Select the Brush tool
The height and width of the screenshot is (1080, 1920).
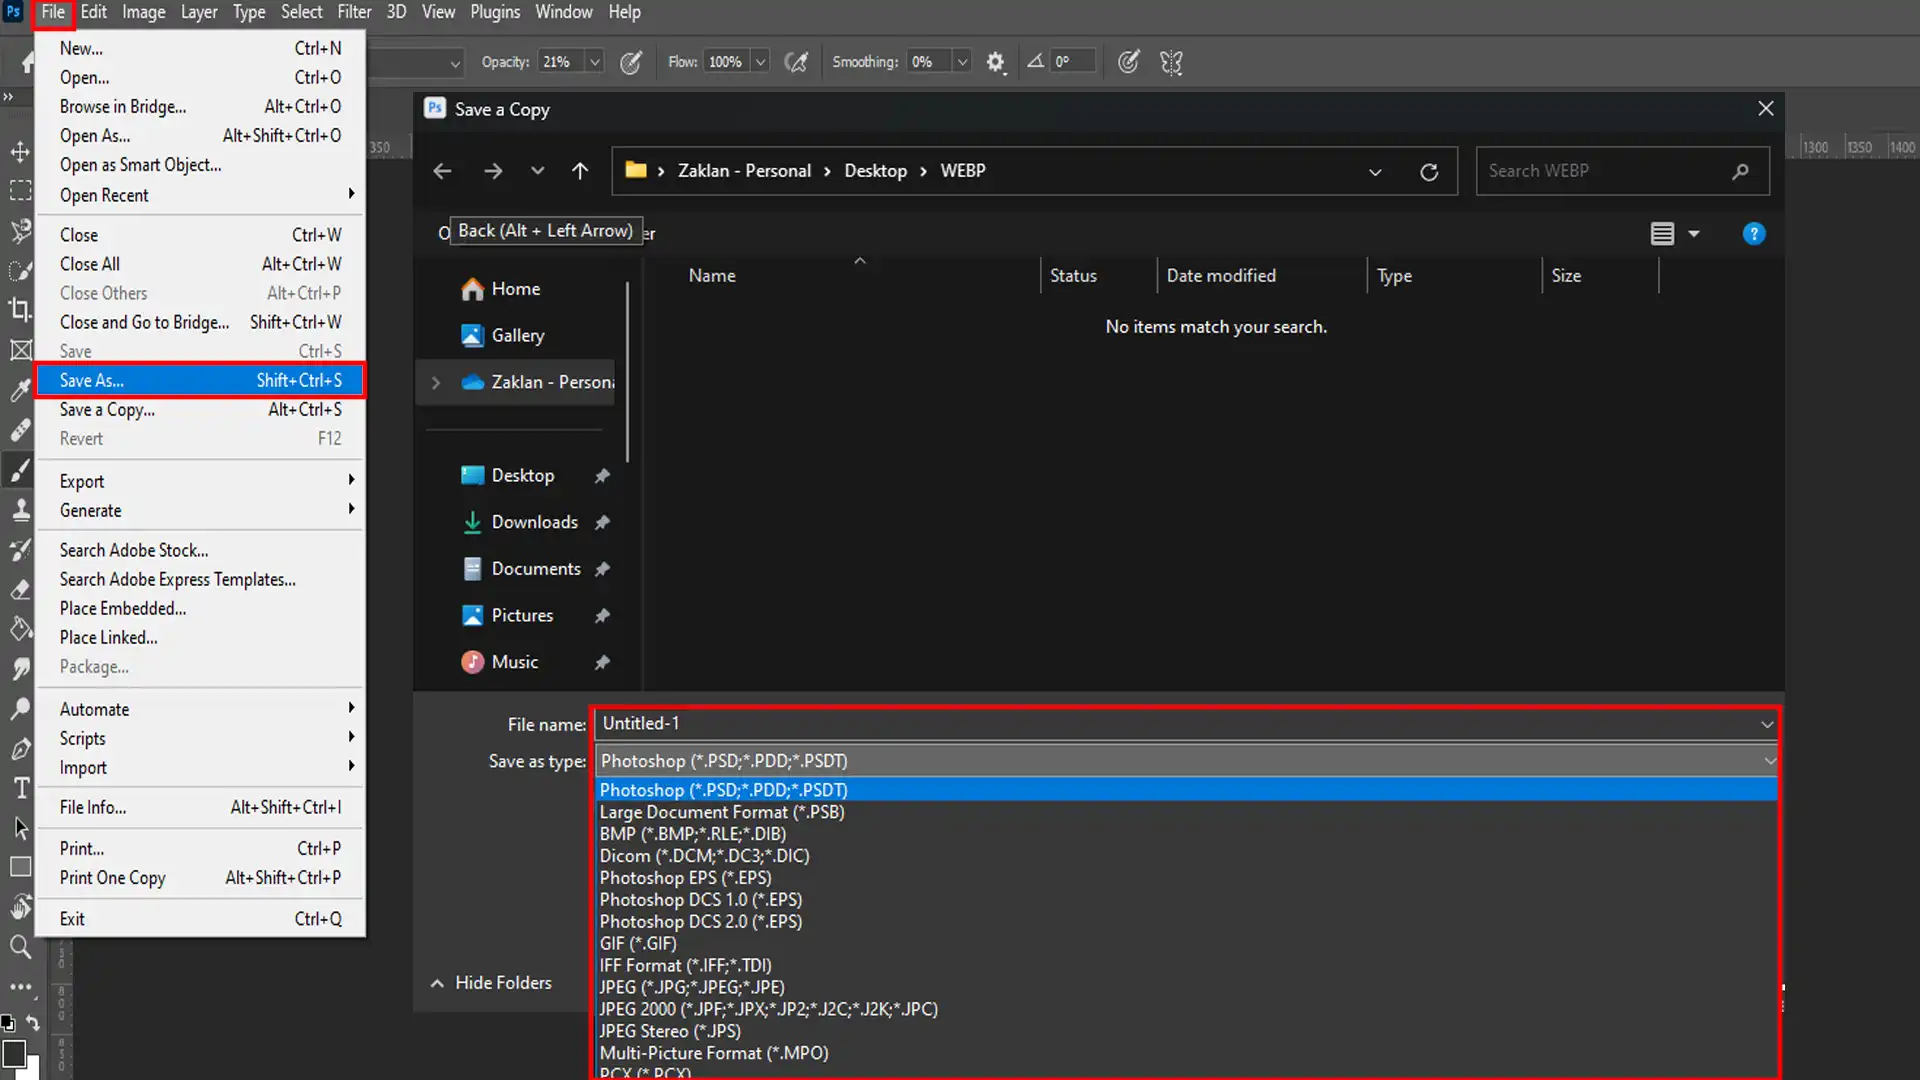(20, 469)
